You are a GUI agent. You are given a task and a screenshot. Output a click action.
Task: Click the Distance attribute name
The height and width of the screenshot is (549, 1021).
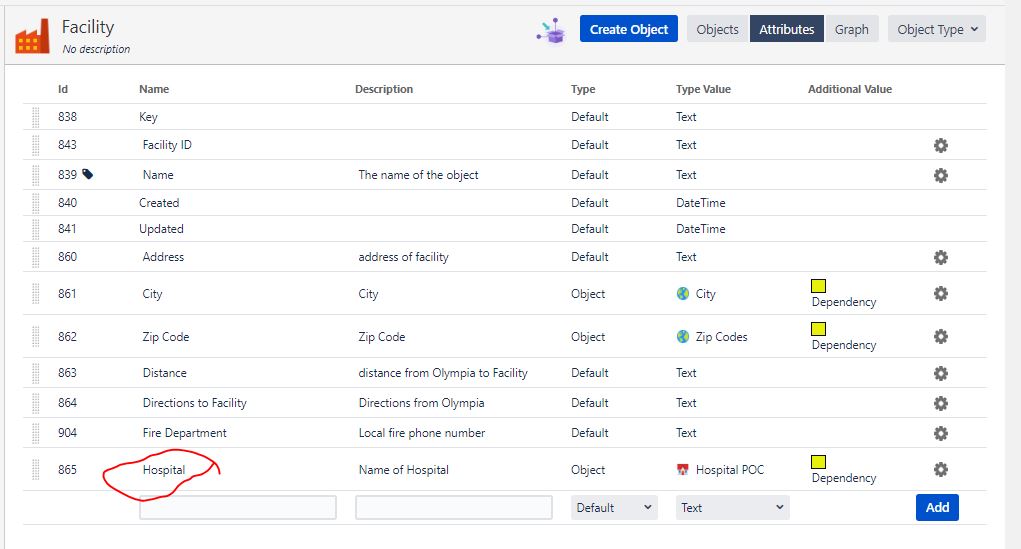pyautogui.click(x=165, y=373)
